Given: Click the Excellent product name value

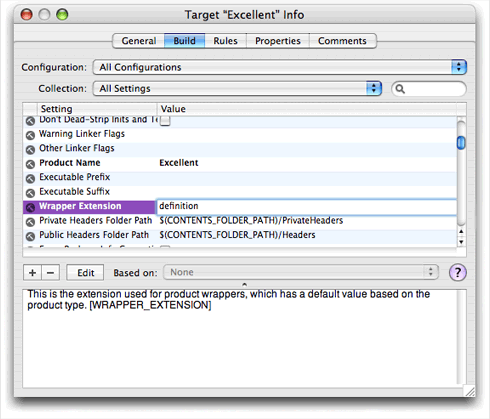Looking at the screenshot, I should [x=179, y=163].
